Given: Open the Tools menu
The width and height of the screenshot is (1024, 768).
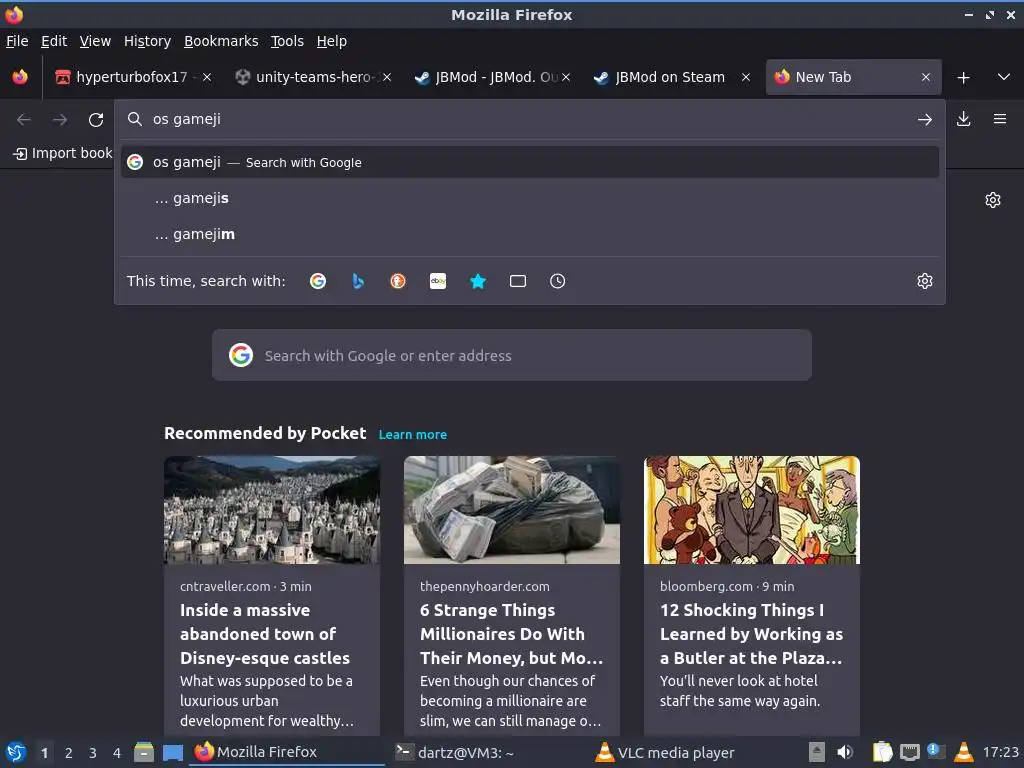Looking at the screenshot, I should click(x=287, y=41).
